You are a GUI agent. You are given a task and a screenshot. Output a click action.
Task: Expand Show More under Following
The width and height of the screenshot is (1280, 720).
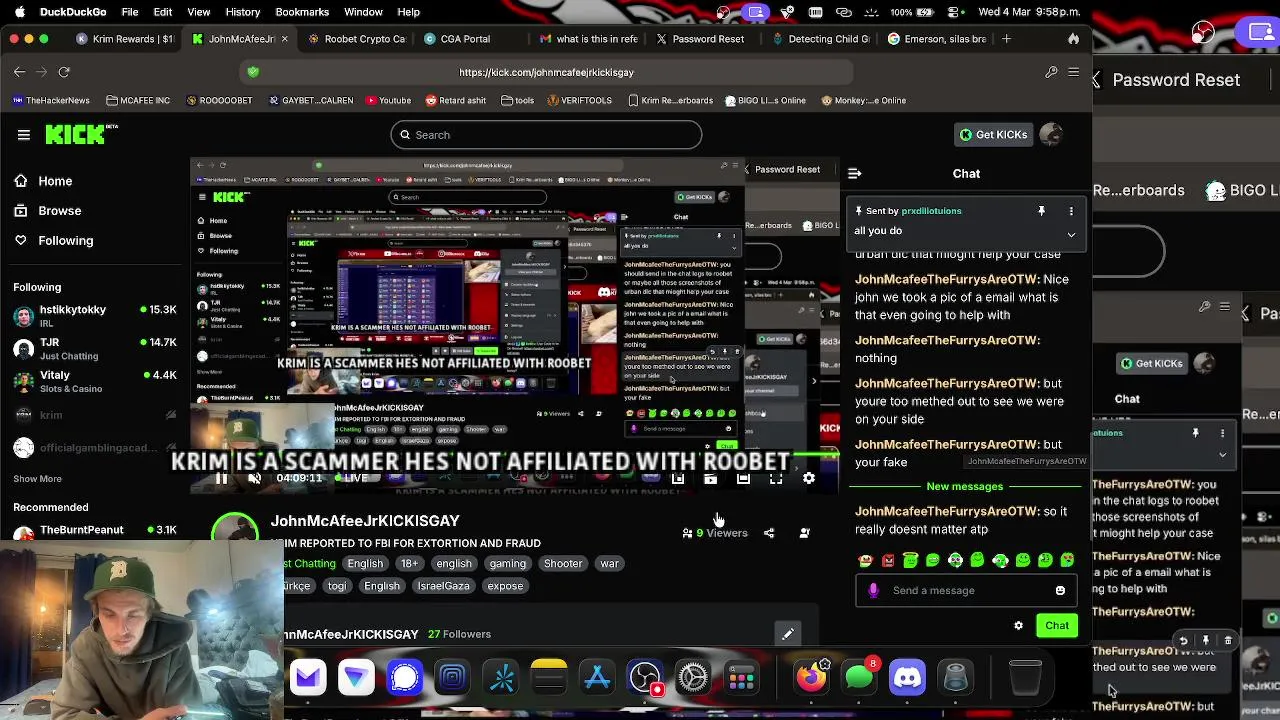tap(37, 479)
